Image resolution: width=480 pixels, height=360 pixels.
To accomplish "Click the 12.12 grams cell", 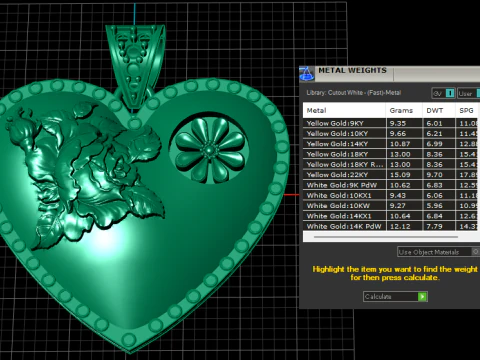I will click(x=404, y=226).
